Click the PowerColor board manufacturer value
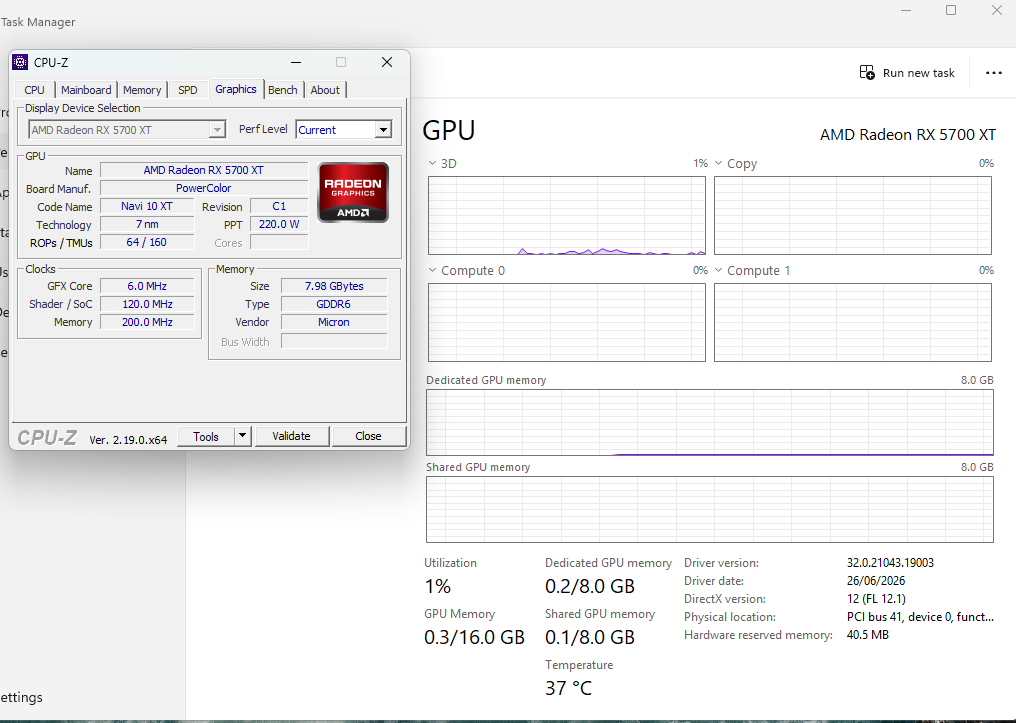Viewport: 1016px width, 723px height. point(204,189)
